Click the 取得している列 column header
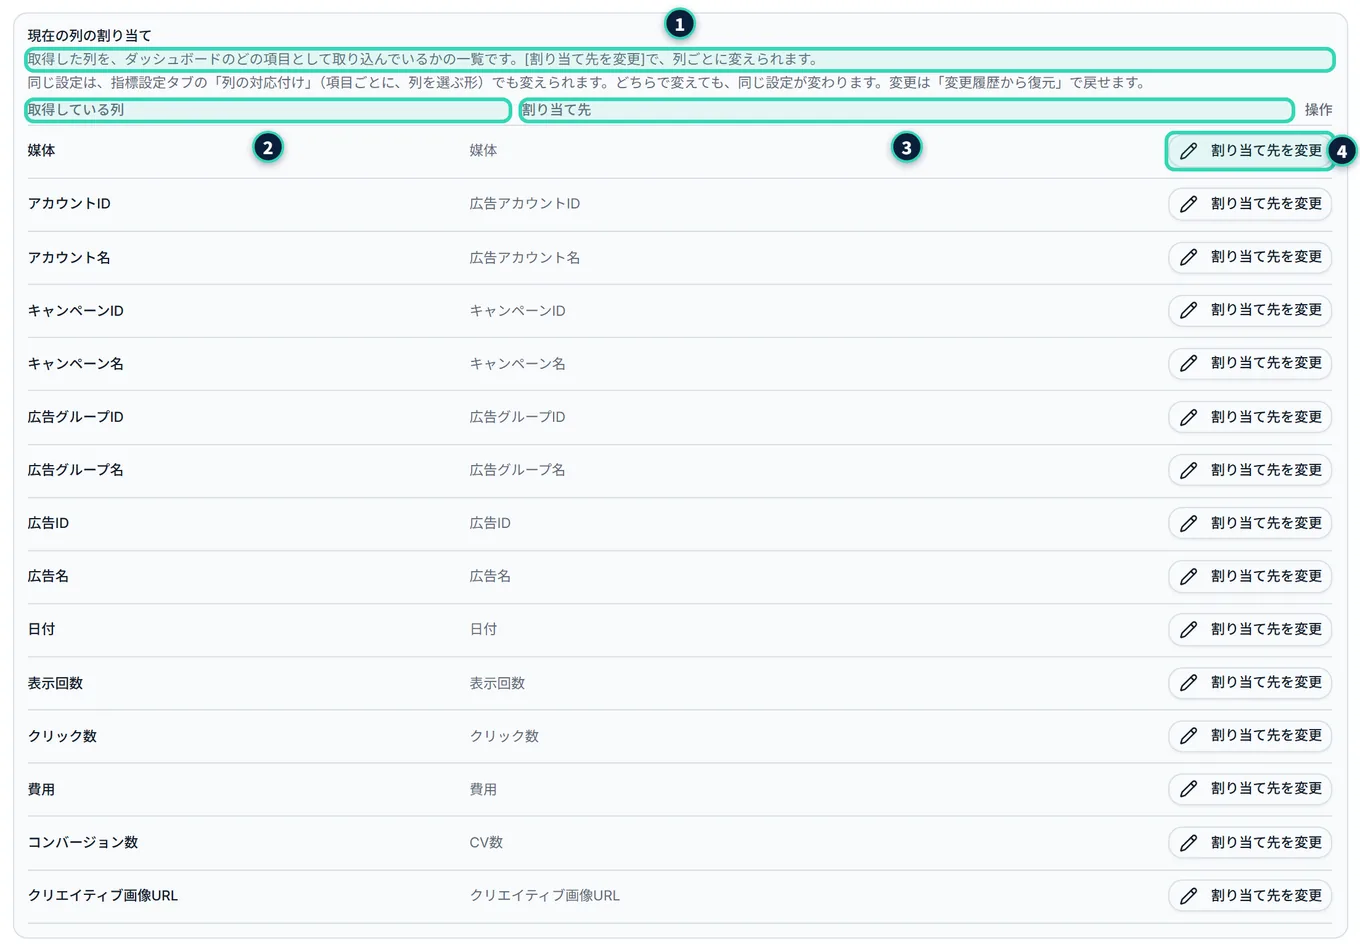This screenshot has height=951, width=1360. click(x=76, y=110)
